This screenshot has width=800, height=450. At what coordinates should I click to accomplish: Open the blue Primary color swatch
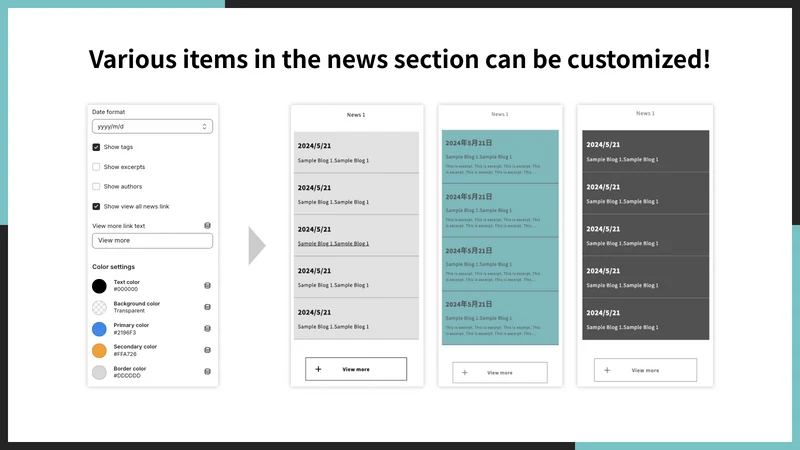coord(99,329)
